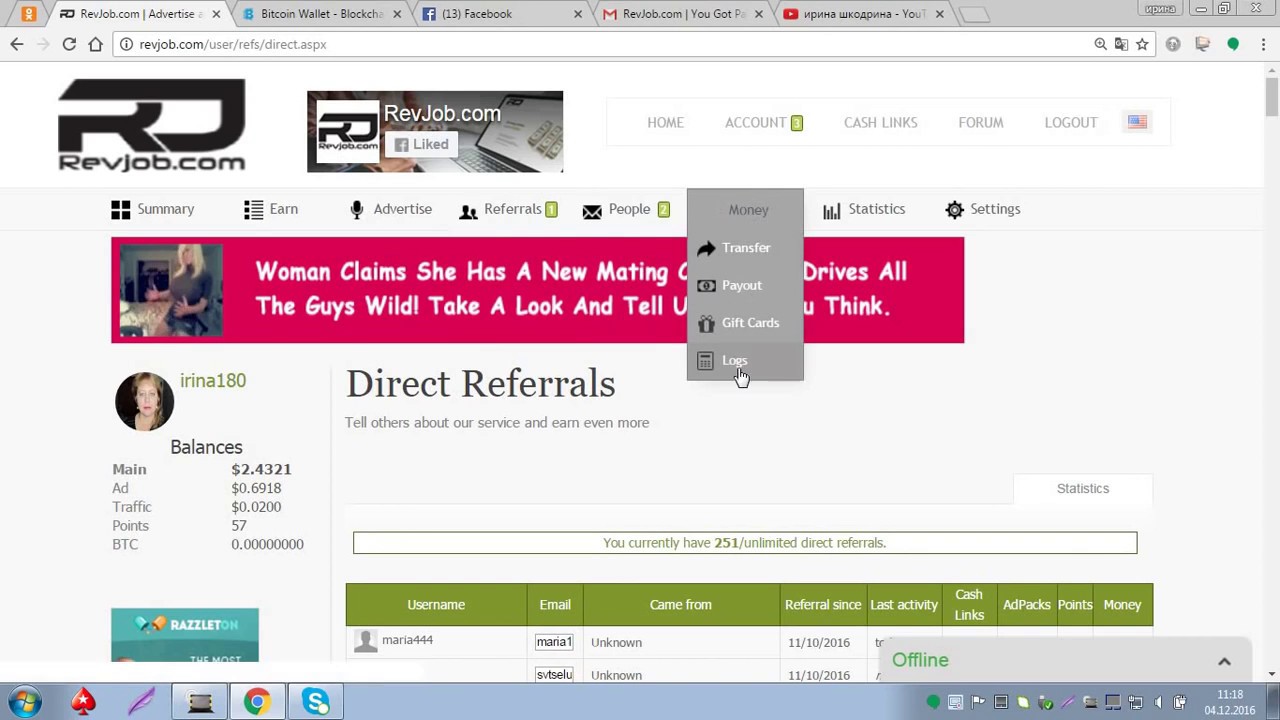Open the Transfer option in Money menu
The width and height of the screenshot is (1280, 720).
pos(746,248)
